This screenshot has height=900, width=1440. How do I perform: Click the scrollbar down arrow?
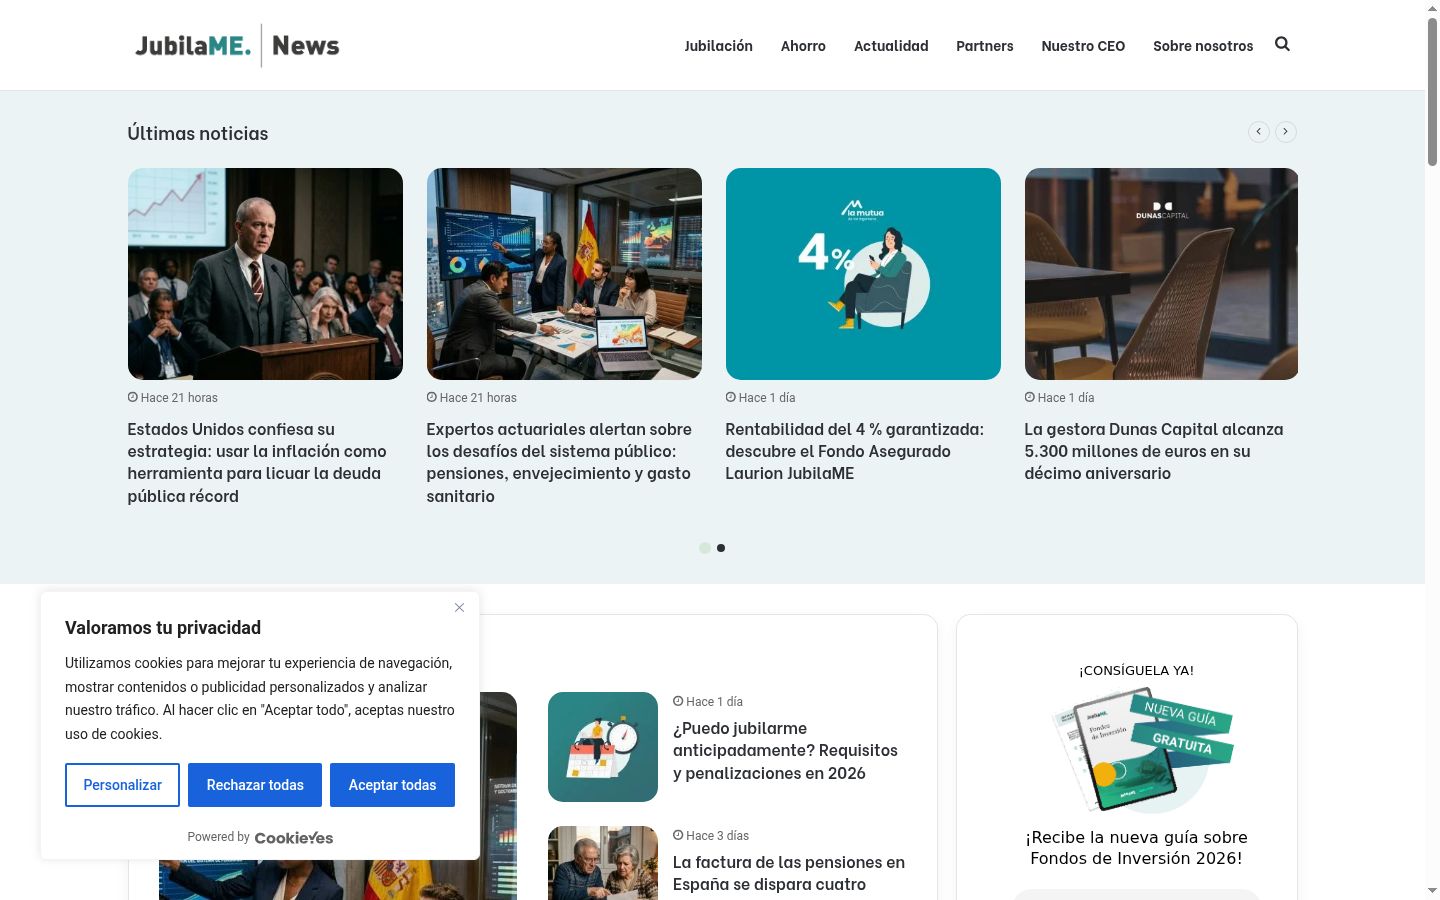[x=1432, y=891]
